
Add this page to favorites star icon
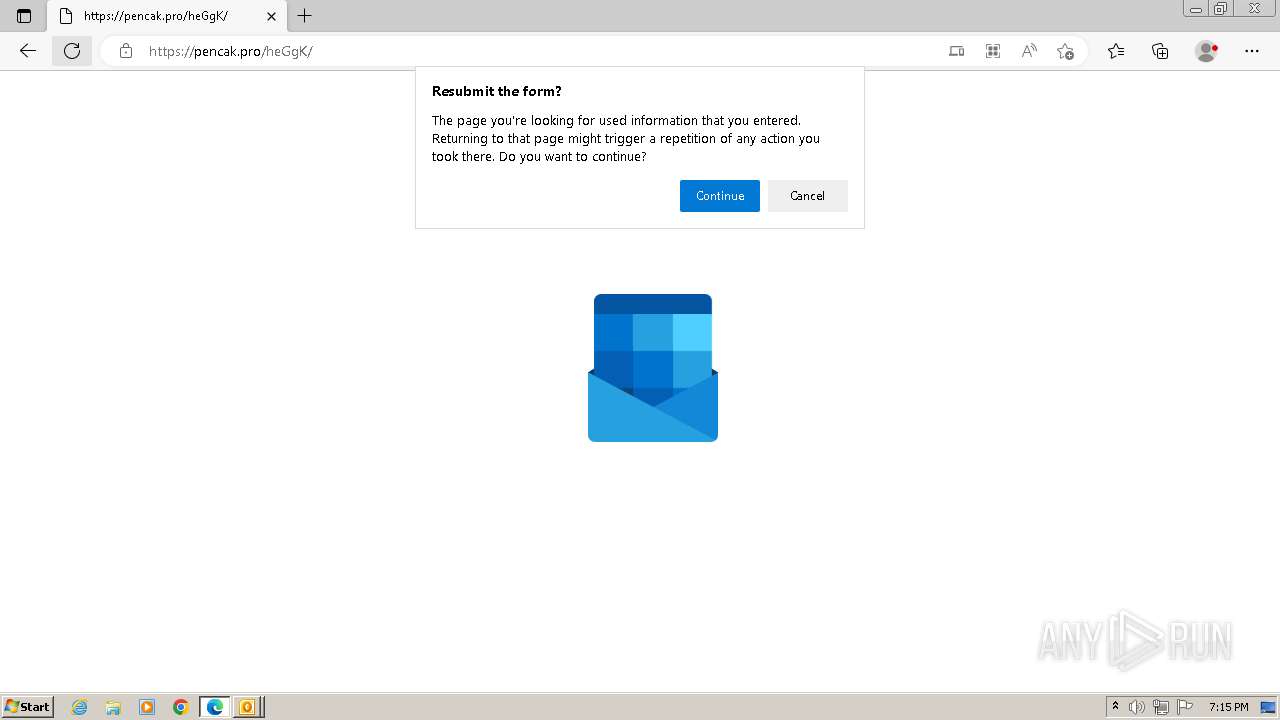coord(1065,51)
